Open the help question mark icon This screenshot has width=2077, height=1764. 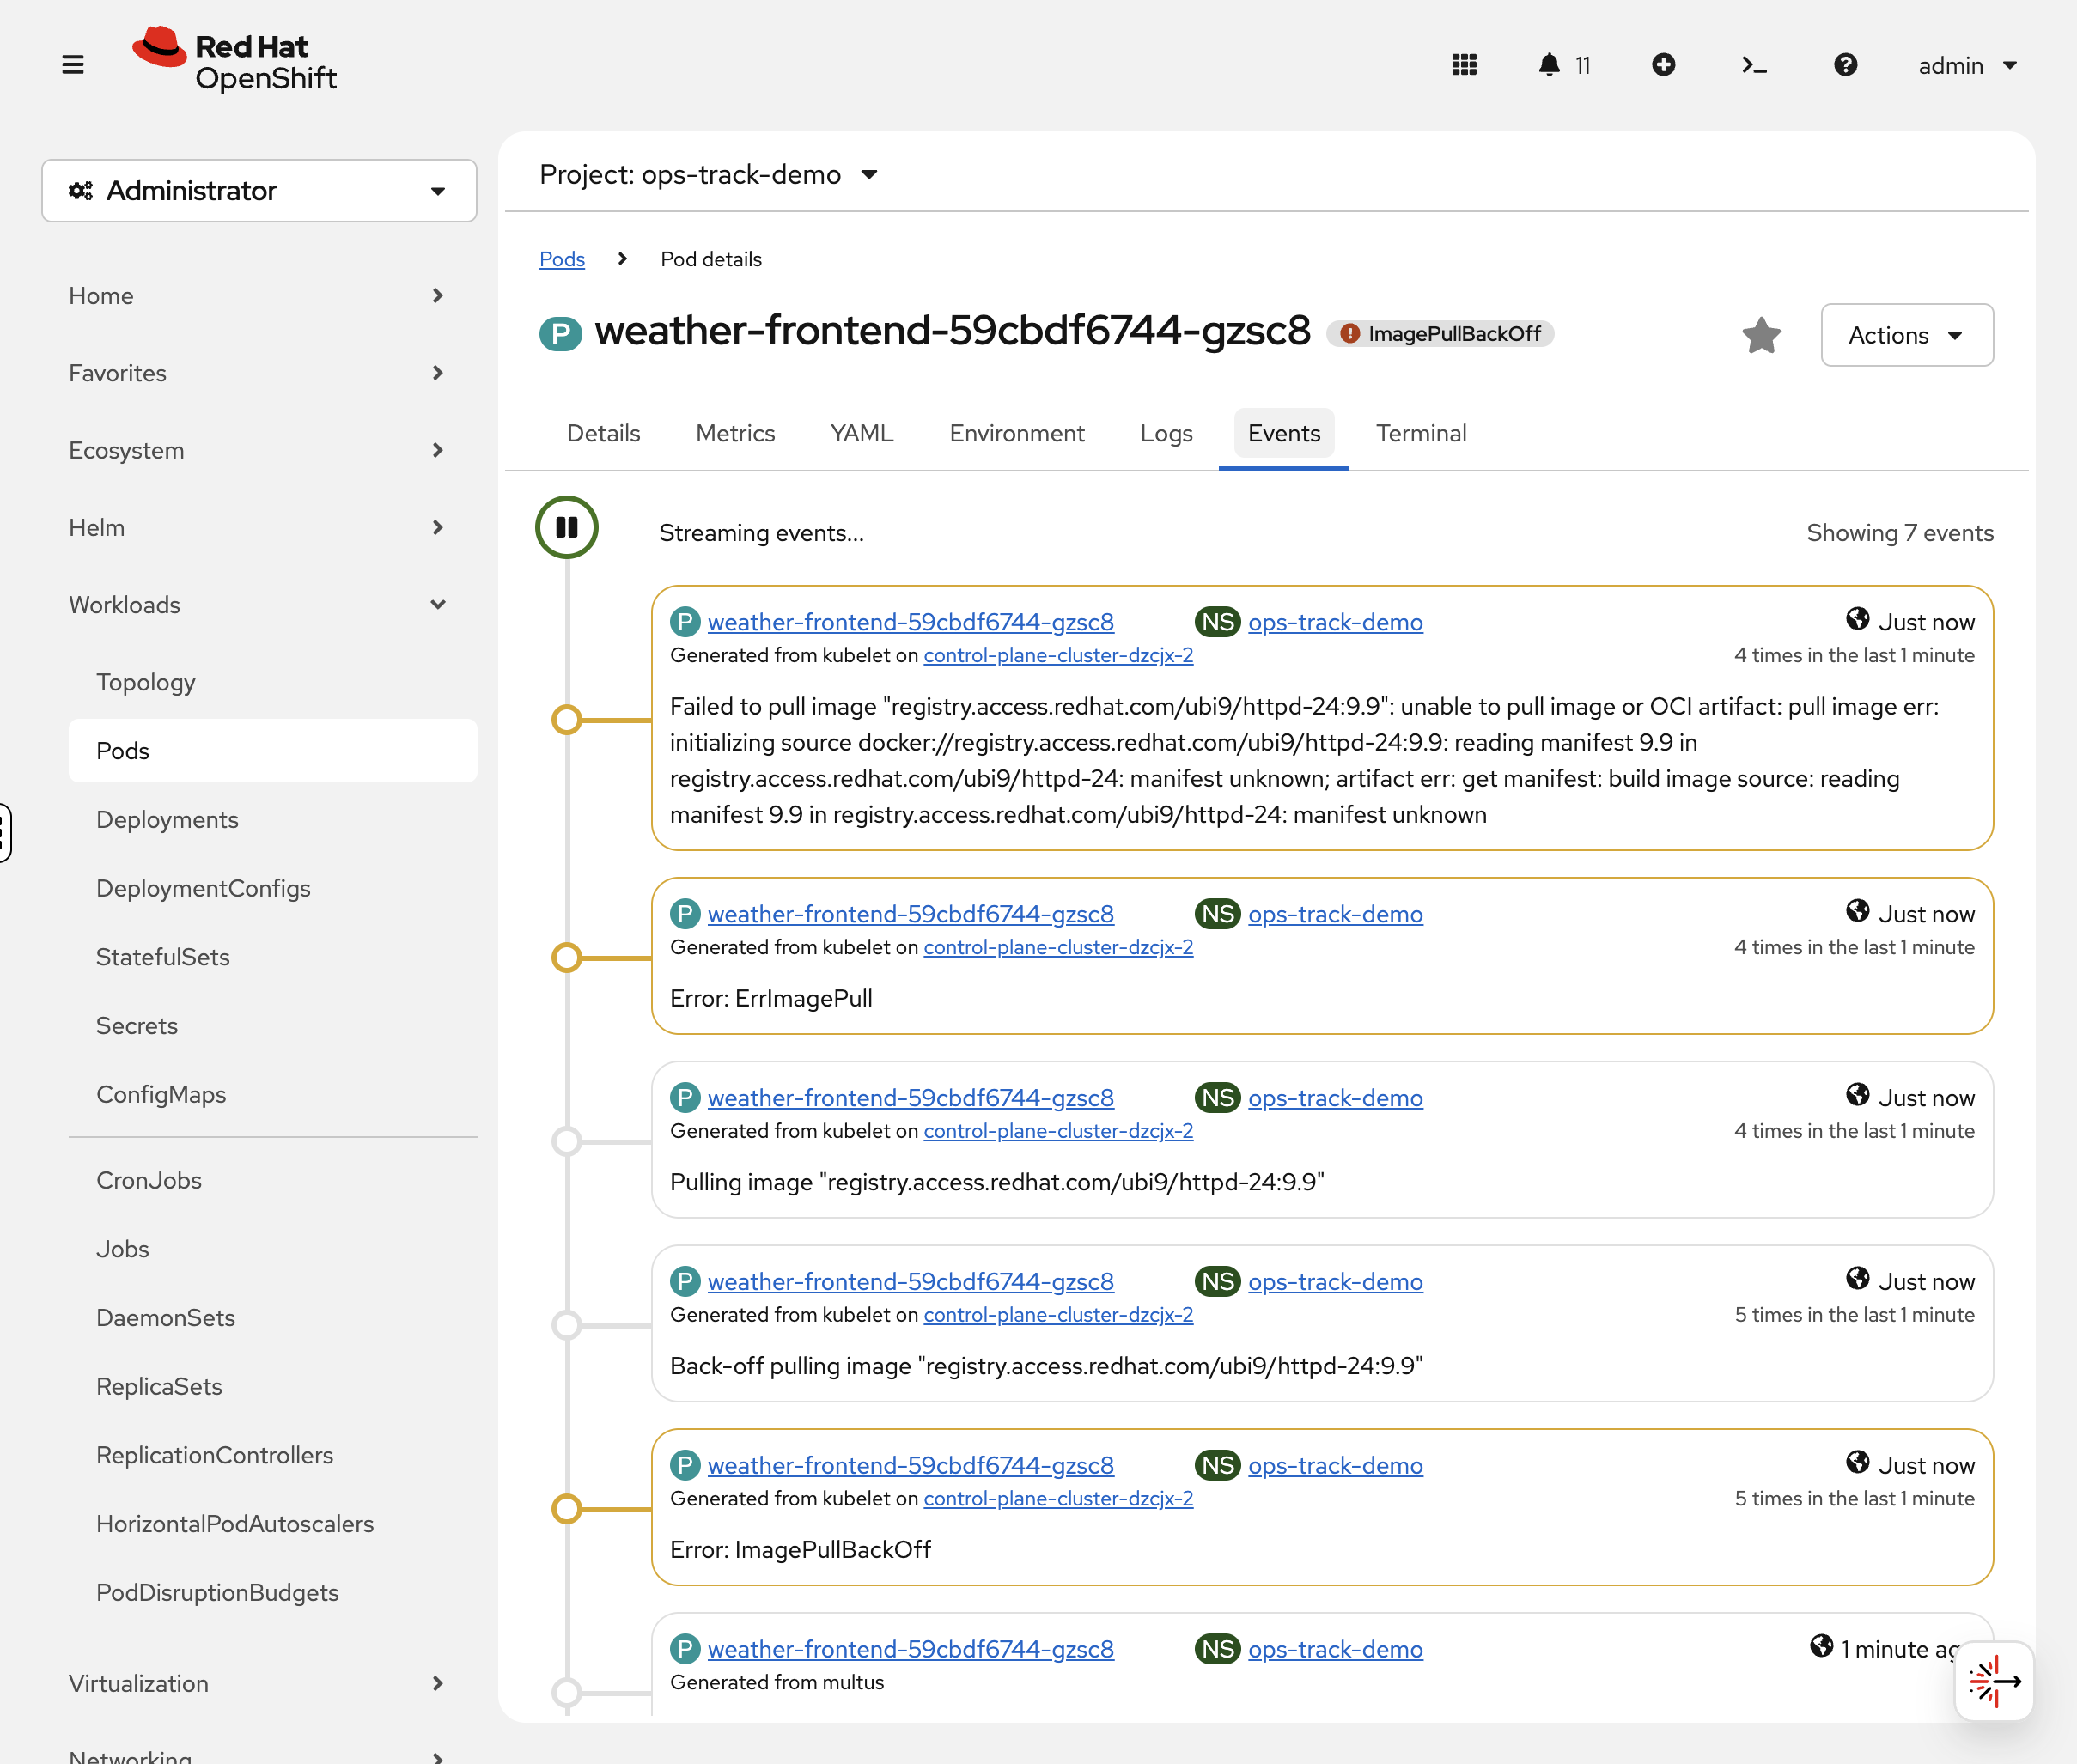pyautogui.click(x=1845, y=64)
